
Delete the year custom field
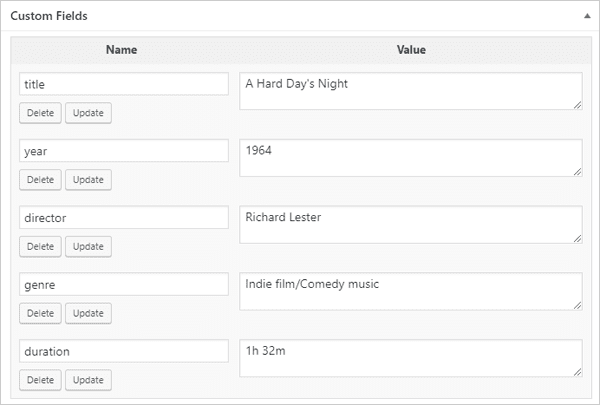(40, 180)
